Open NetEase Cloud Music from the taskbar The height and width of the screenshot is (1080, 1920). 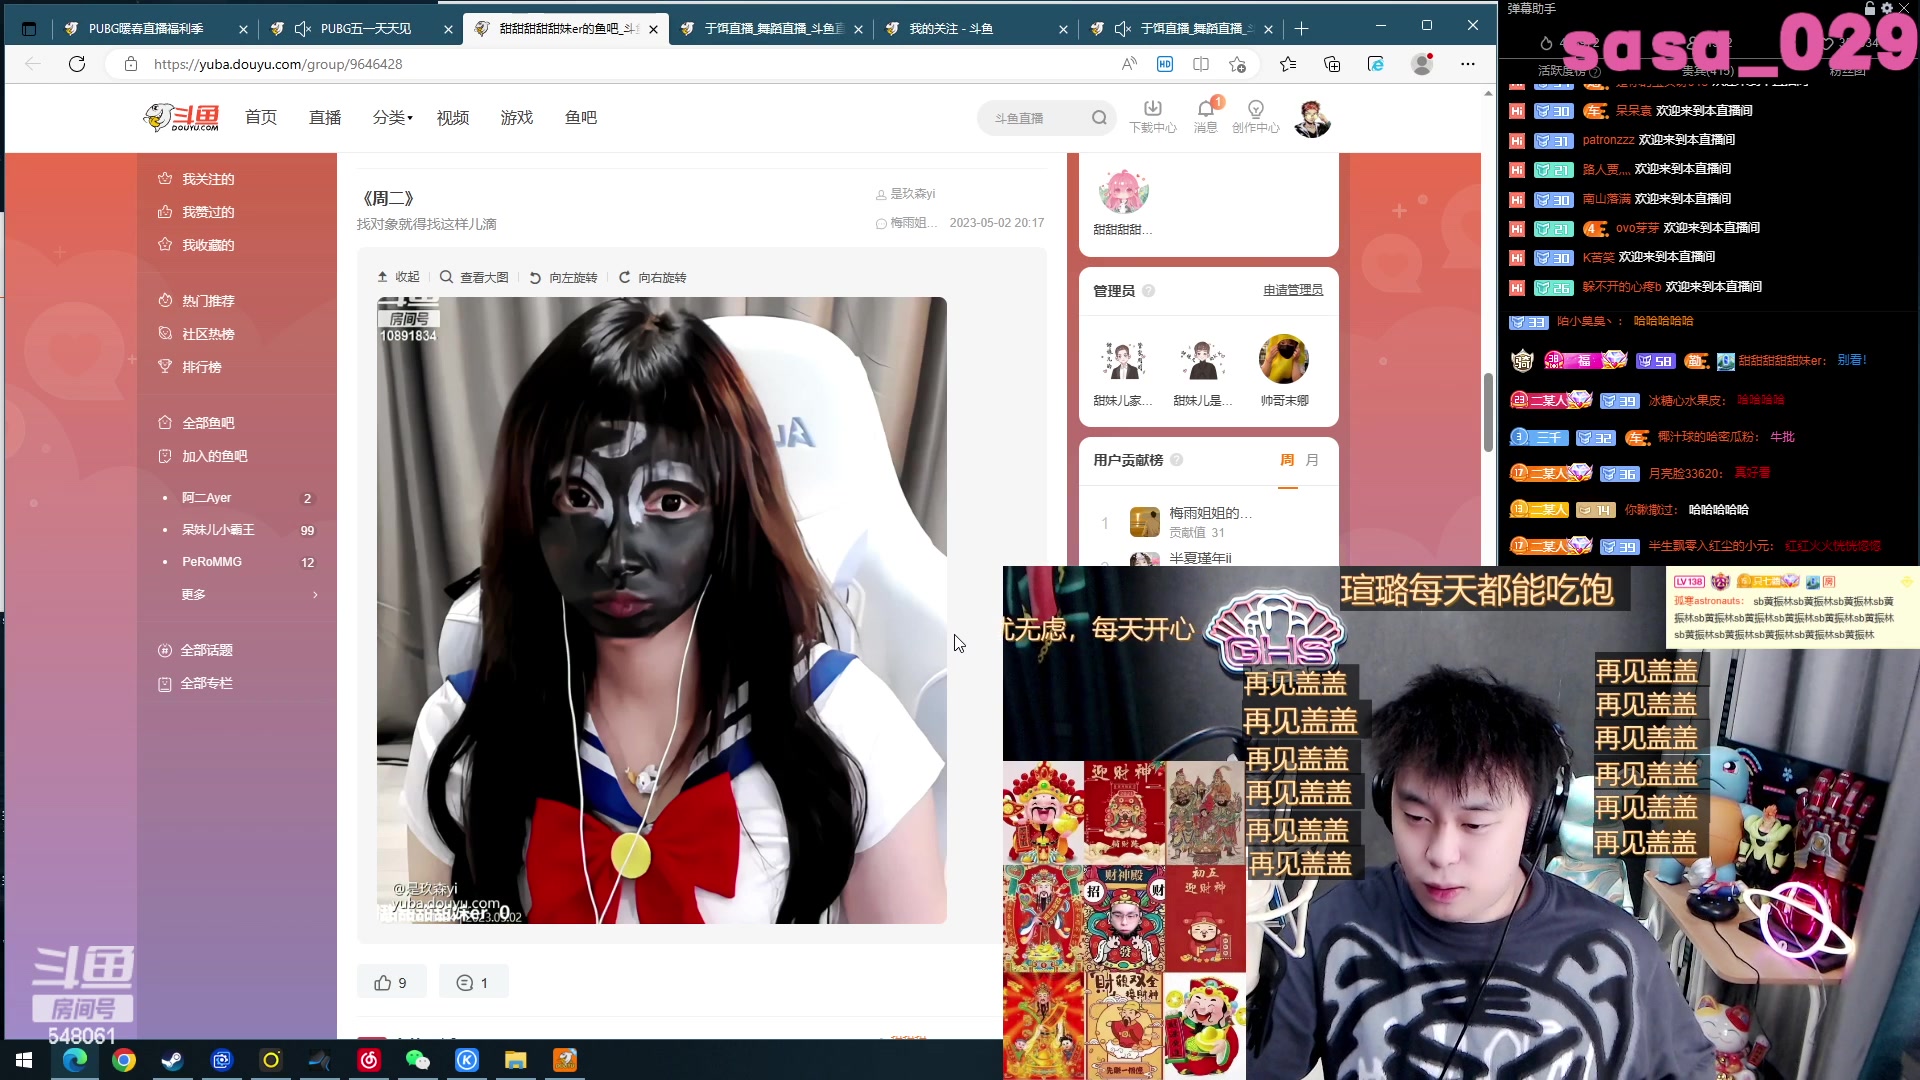click(x=369, y=1060)
